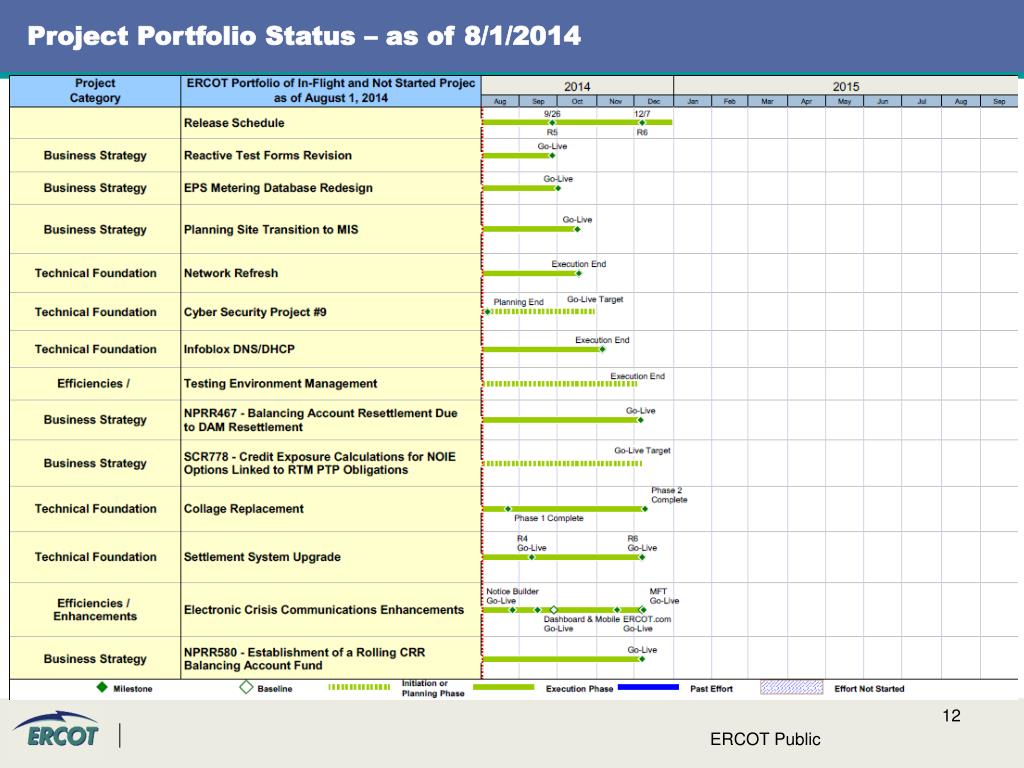The width and height of the screenshot is (1024, 768).
Task: Click NPRR467 Go-Live milestone diamond
Action: (x=641, y=420)
